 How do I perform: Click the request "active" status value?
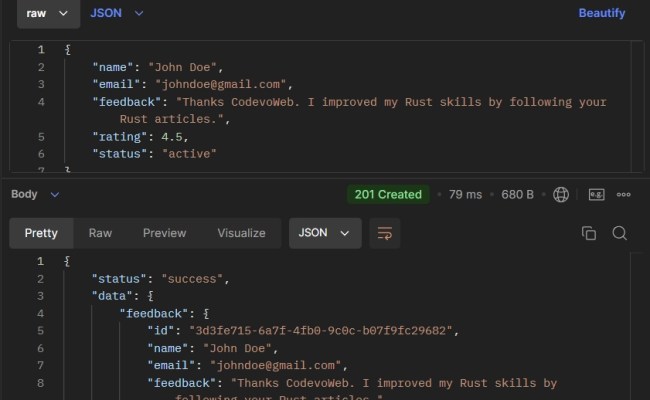(x=189, y=154)
